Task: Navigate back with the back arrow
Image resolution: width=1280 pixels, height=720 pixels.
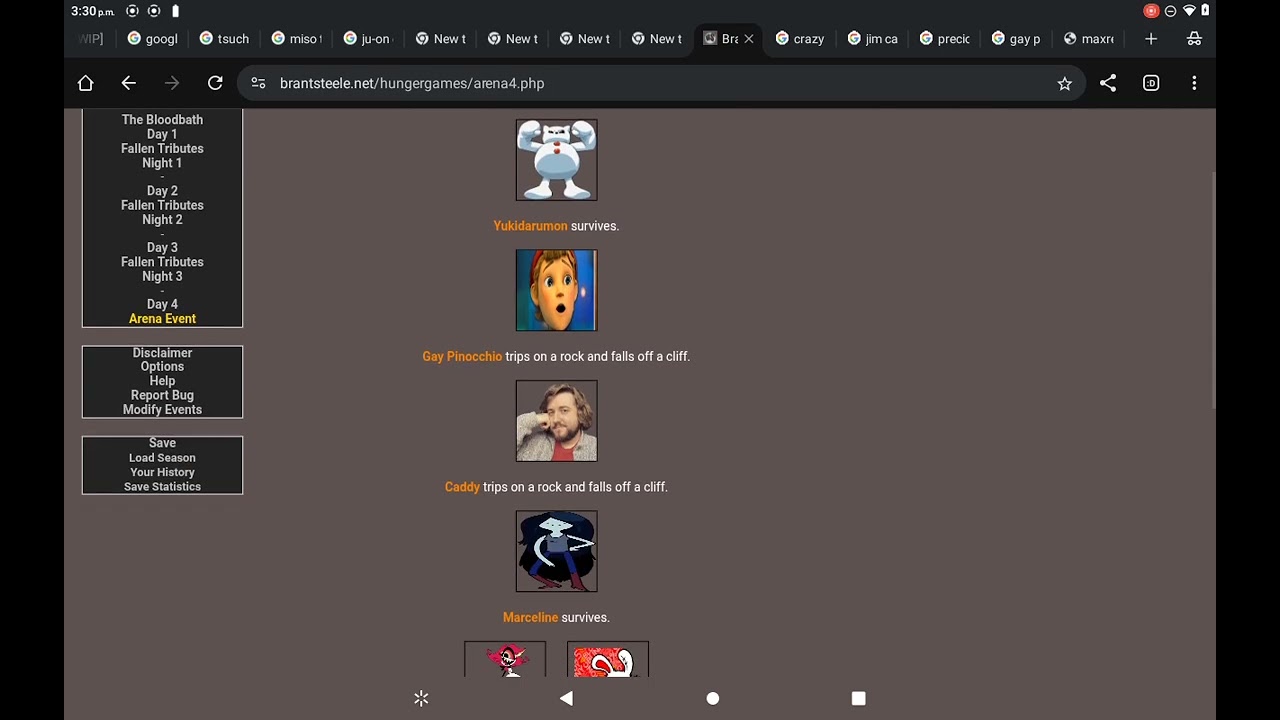Action: click(128, 83)
